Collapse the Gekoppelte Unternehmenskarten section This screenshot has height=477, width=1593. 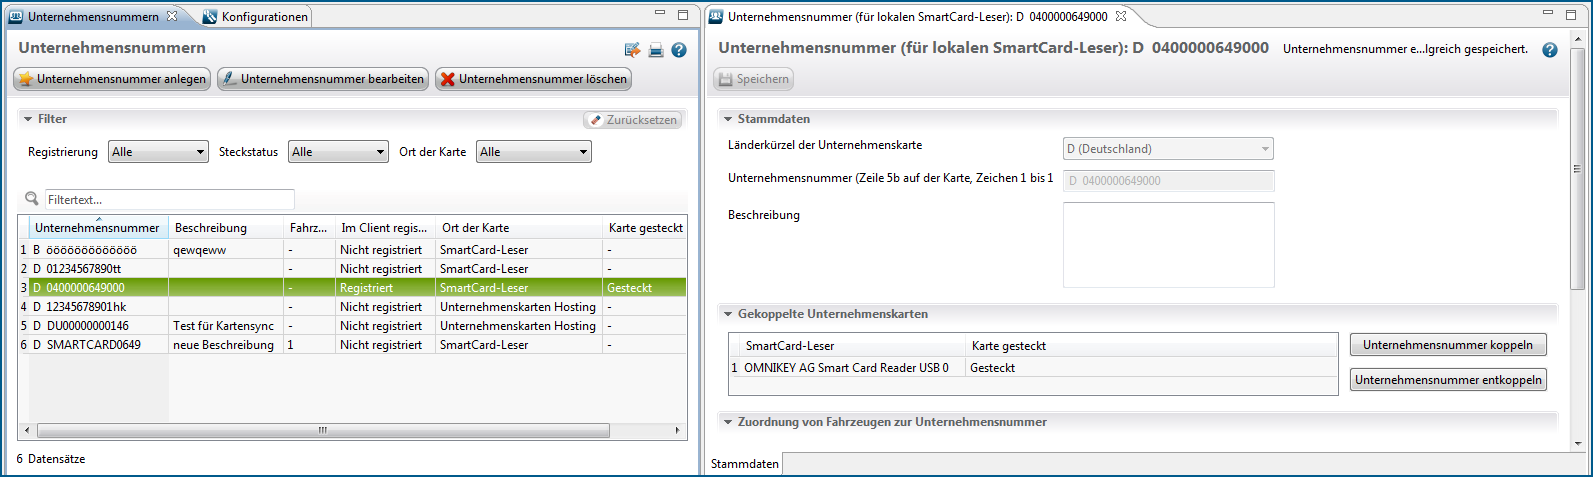[728, 314]
